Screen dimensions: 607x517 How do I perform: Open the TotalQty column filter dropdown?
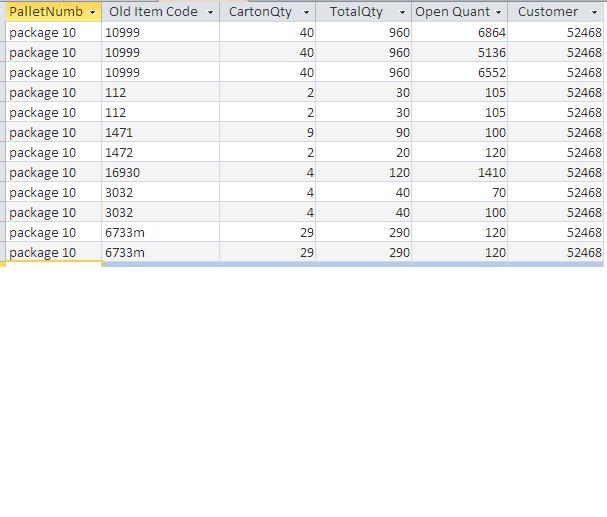[402, 12]
